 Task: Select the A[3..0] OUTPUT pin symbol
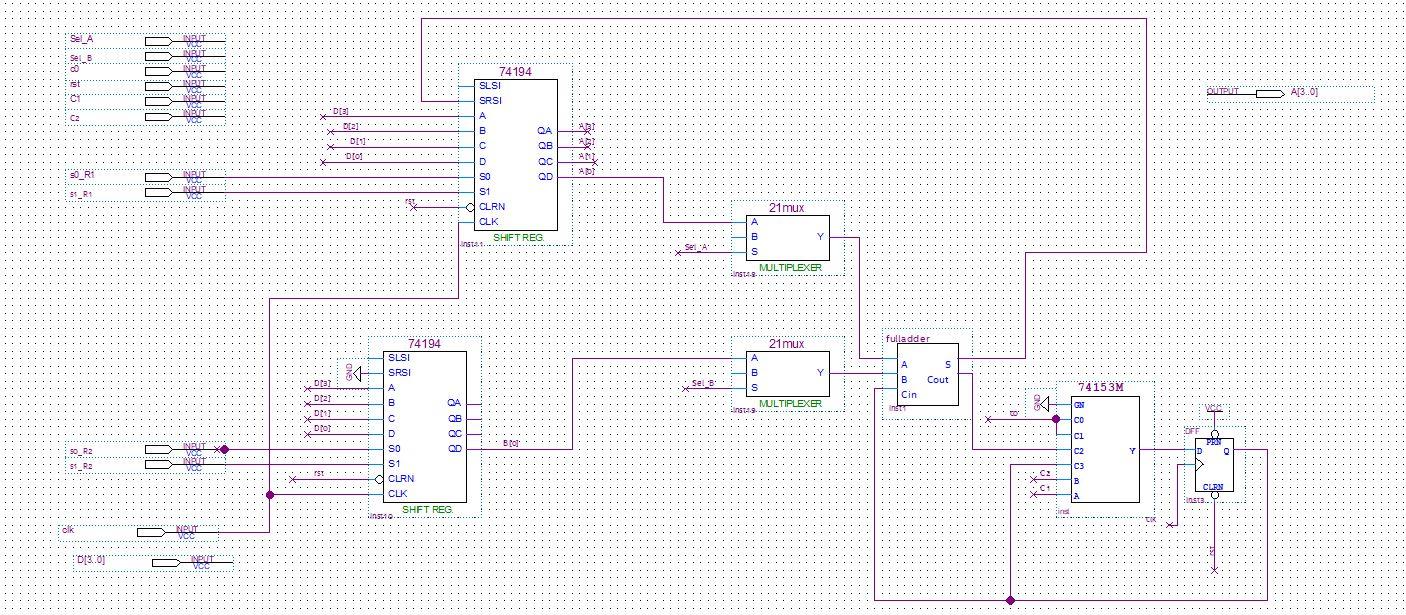[x=1270, y=93]
